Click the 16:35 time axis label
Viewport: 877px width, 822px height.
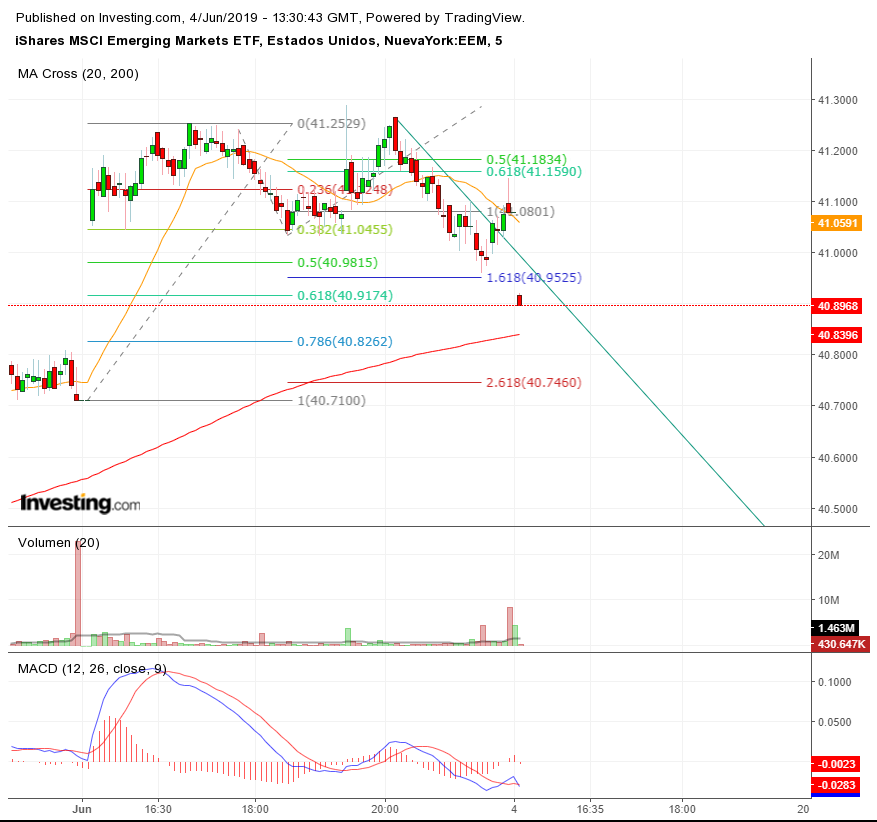590,809
